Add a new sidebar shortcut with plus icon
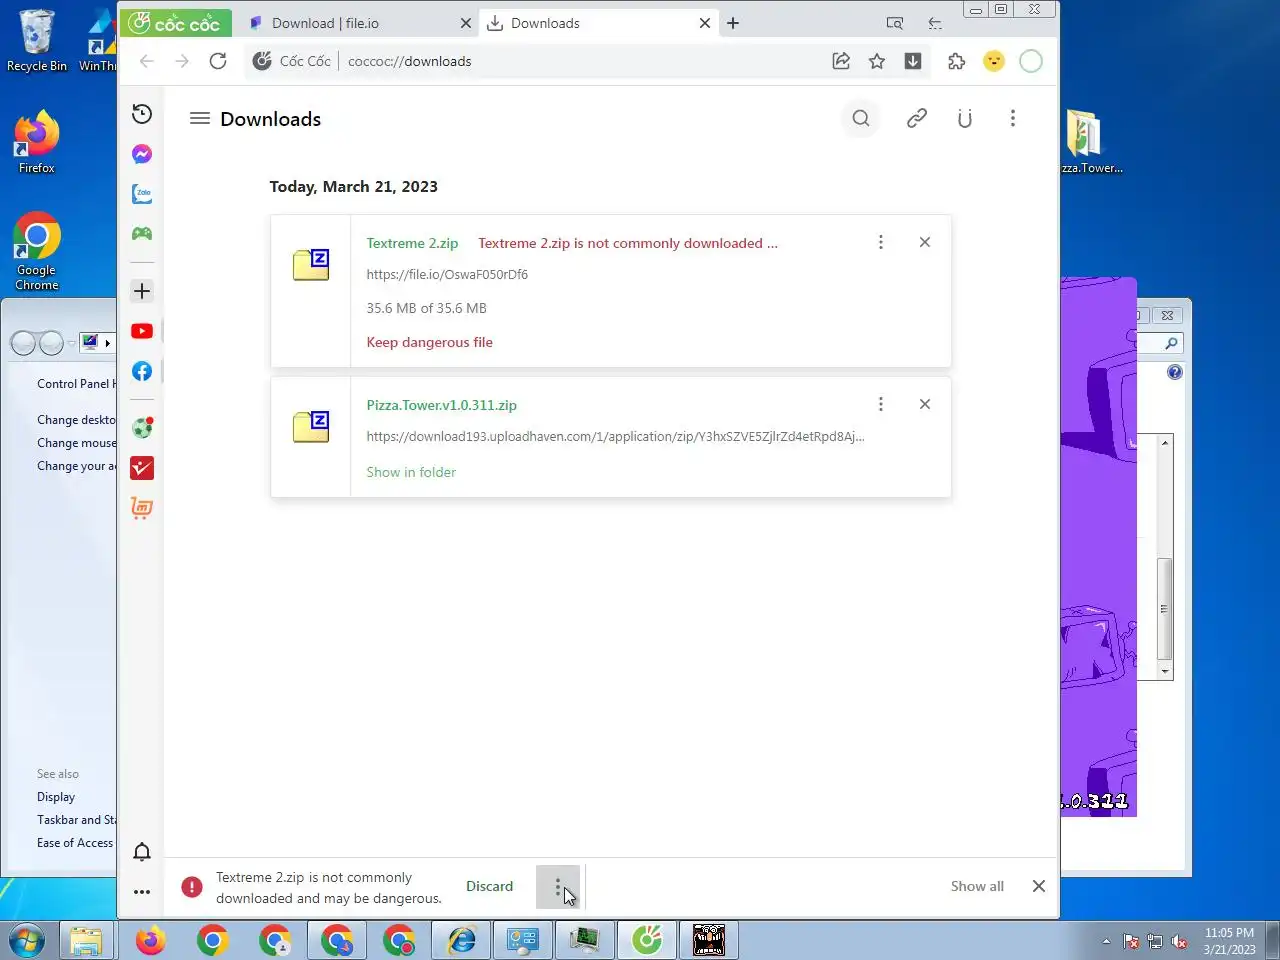The image size is (1280, 960). (142, 291)
